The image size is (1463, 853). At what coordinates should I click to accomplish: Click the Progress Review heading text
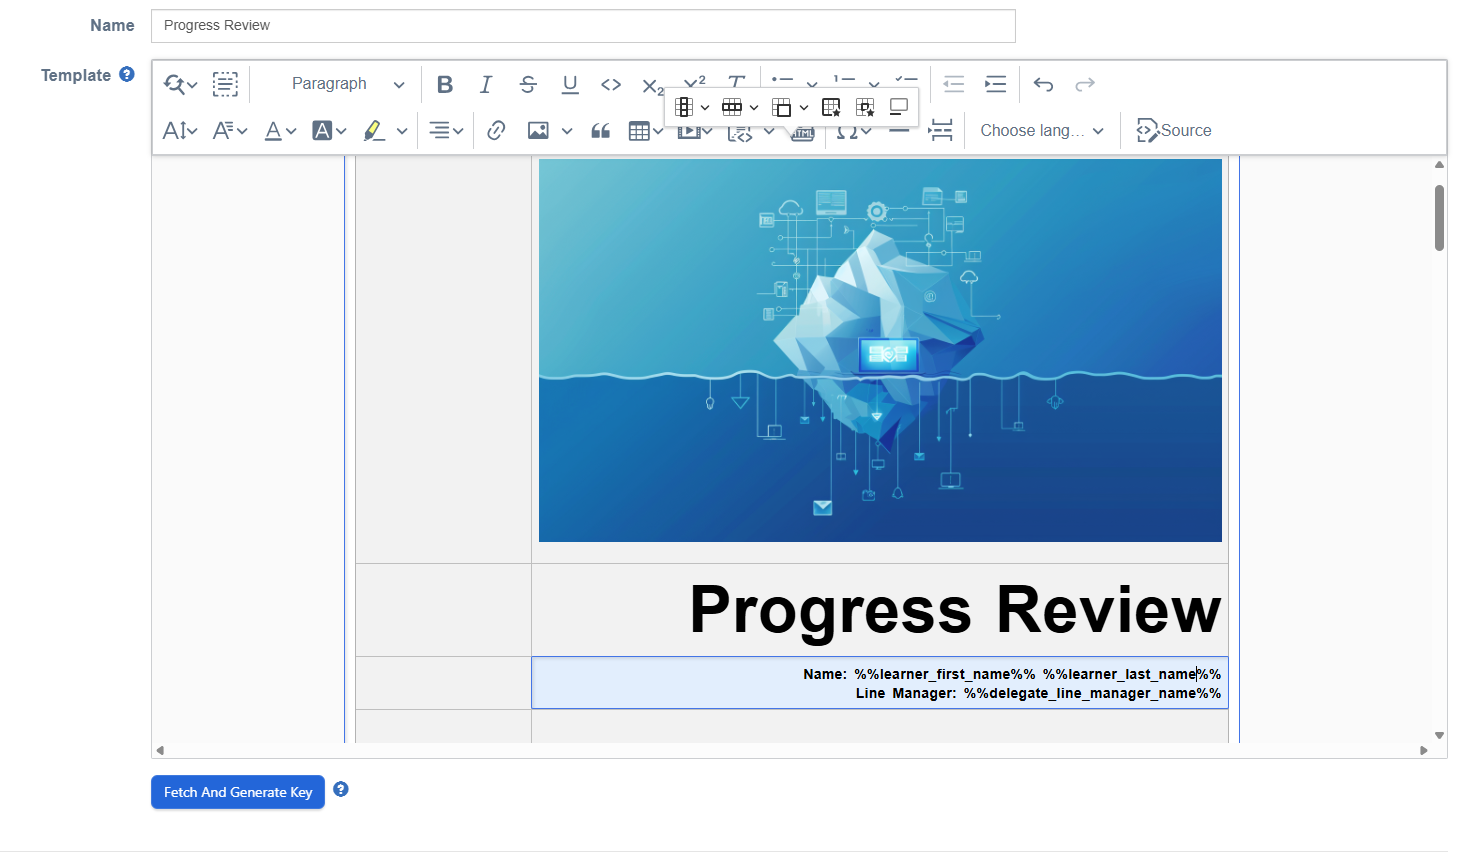pos(955,609)
